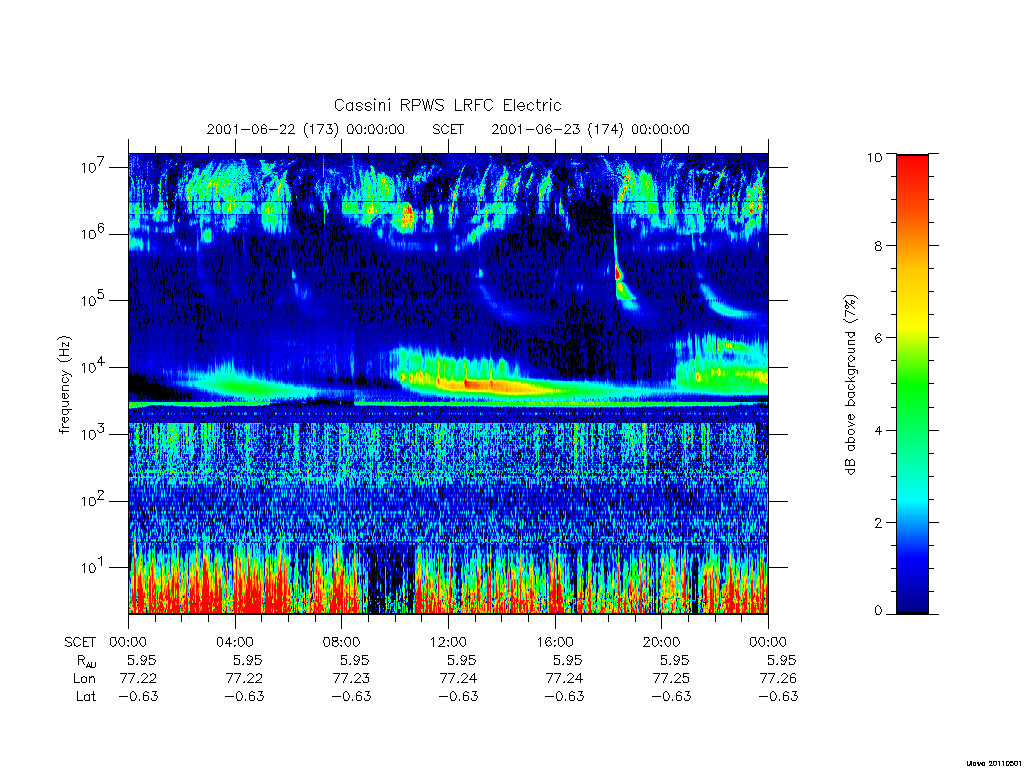Click longitude value '77.25'
Image resolution: width=1024 pixels, height=768 pixels.
click(671, 679)
